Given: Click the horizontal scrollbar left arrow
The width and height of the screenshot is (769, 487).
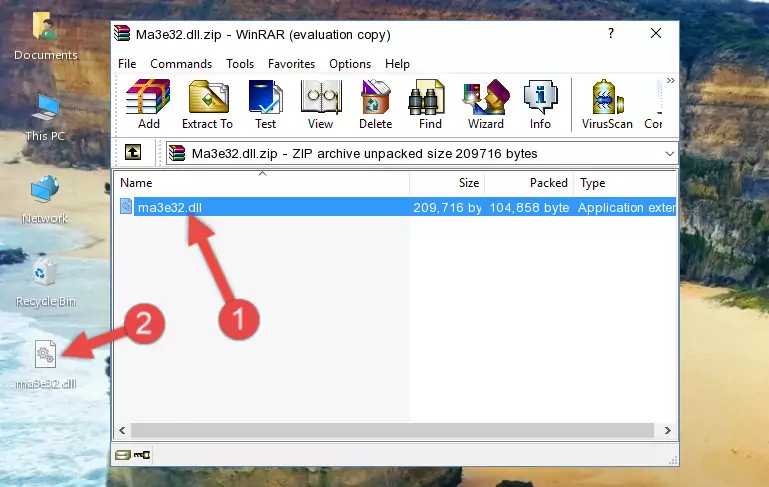Looking at the screenshot, I should coord(123,431).
